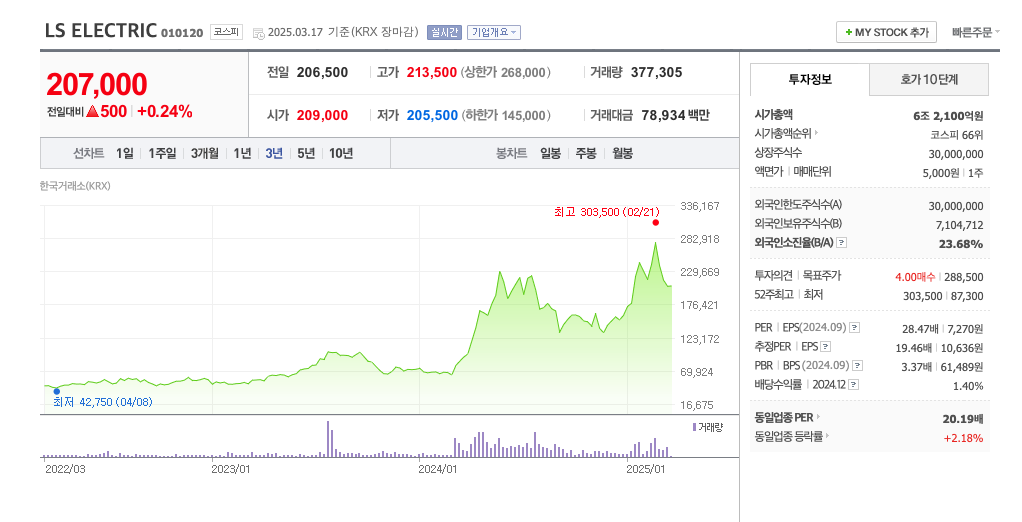This screenshot has width=1022, height=522.
Task: Click the 투자의견 label
Action: click(774, 276)
